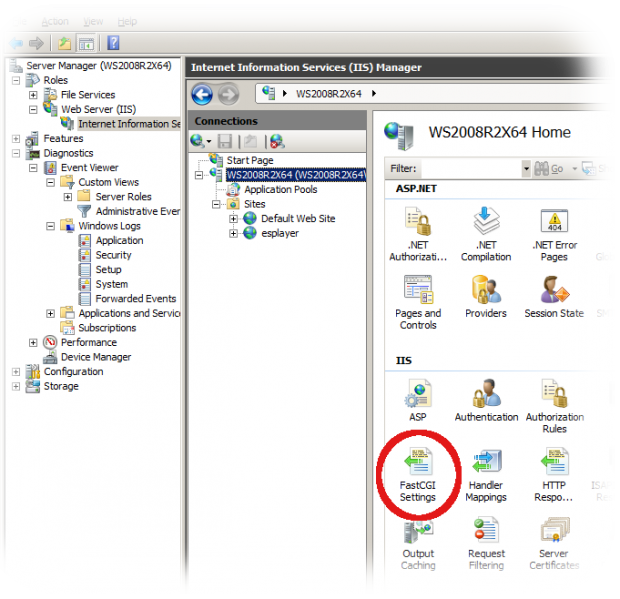
Task: Expand the esplayer site node
Action: coord(234,233)
